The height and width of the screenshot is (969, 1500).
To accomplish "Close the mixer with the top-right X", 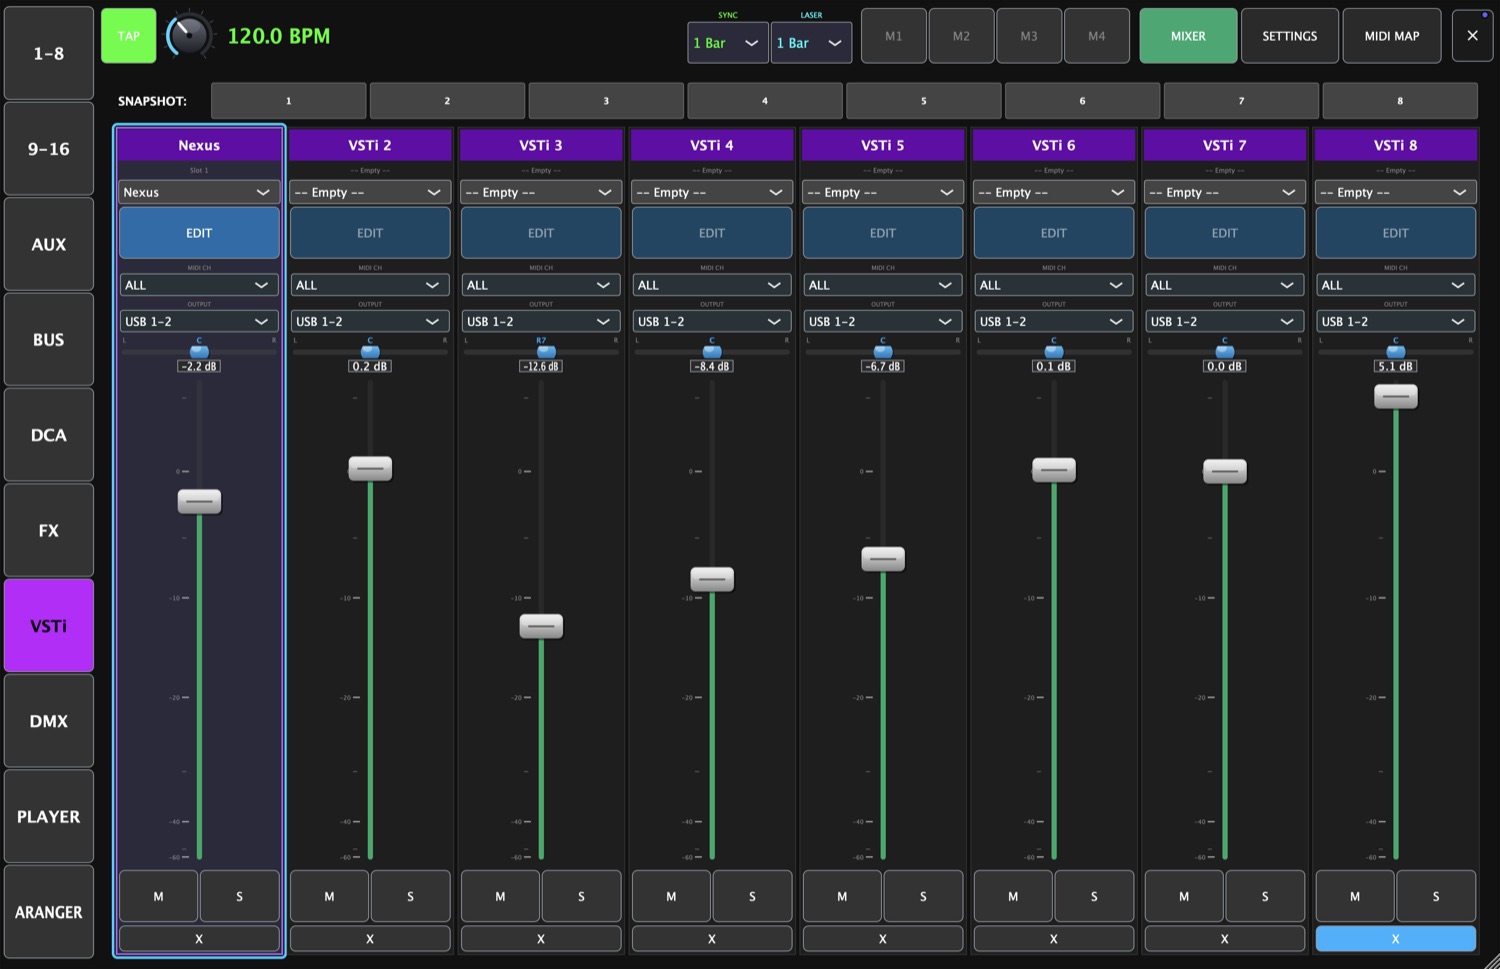I will point(1472,35).
